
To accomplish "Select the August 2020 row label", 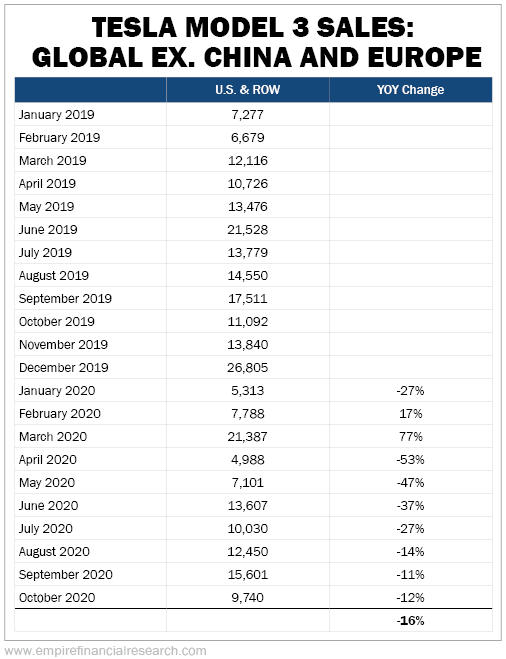I will tap(54, 551).
